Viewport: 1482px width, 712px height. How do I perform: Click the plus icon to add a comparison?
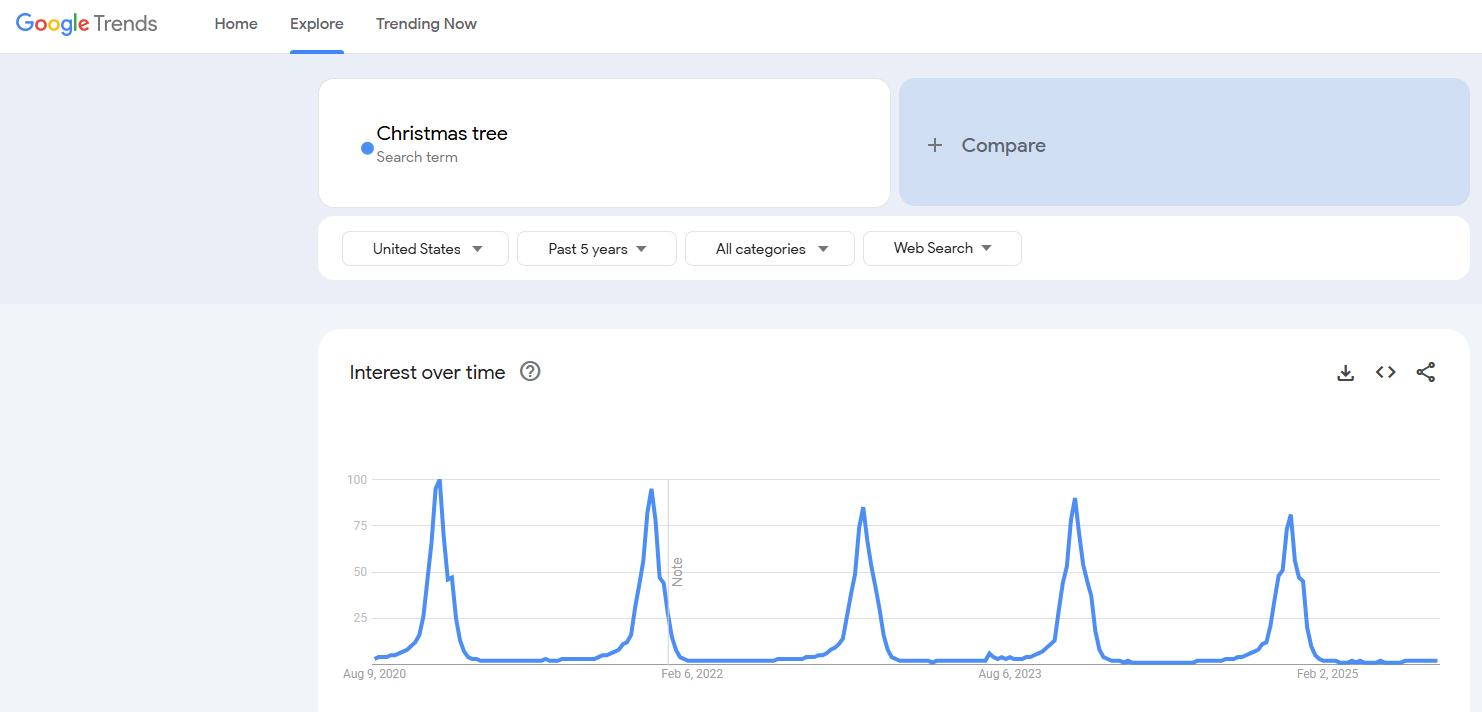935,144
